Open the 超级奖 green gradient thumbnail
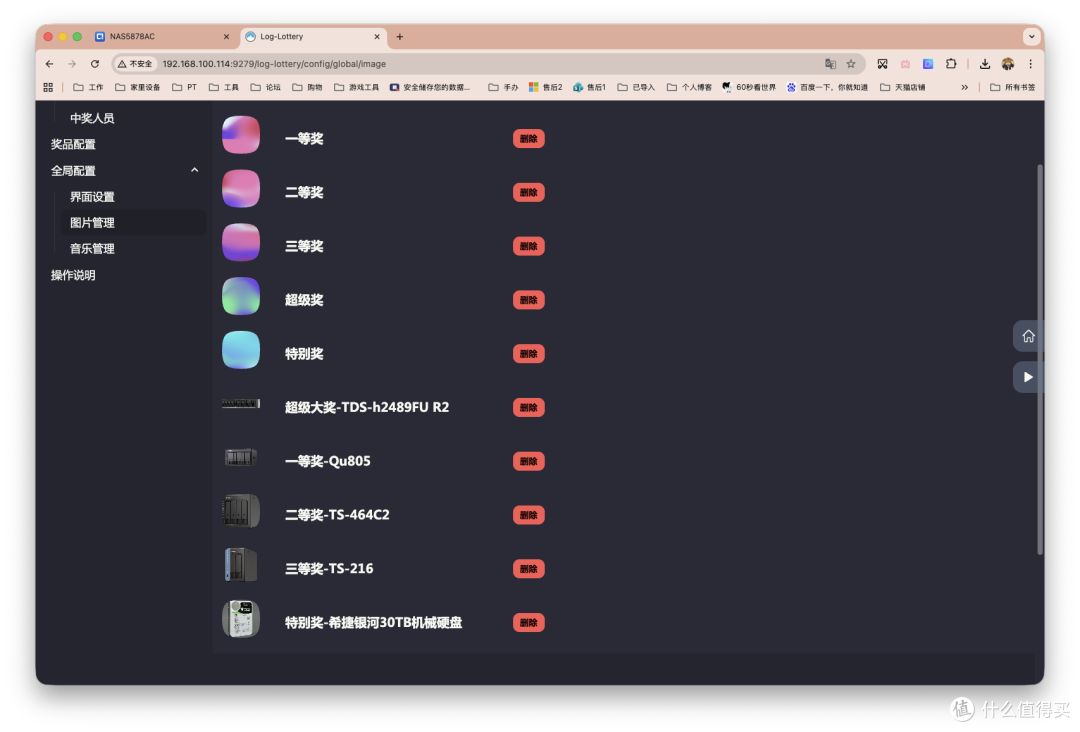1080x732 pixels. [241, 296]
